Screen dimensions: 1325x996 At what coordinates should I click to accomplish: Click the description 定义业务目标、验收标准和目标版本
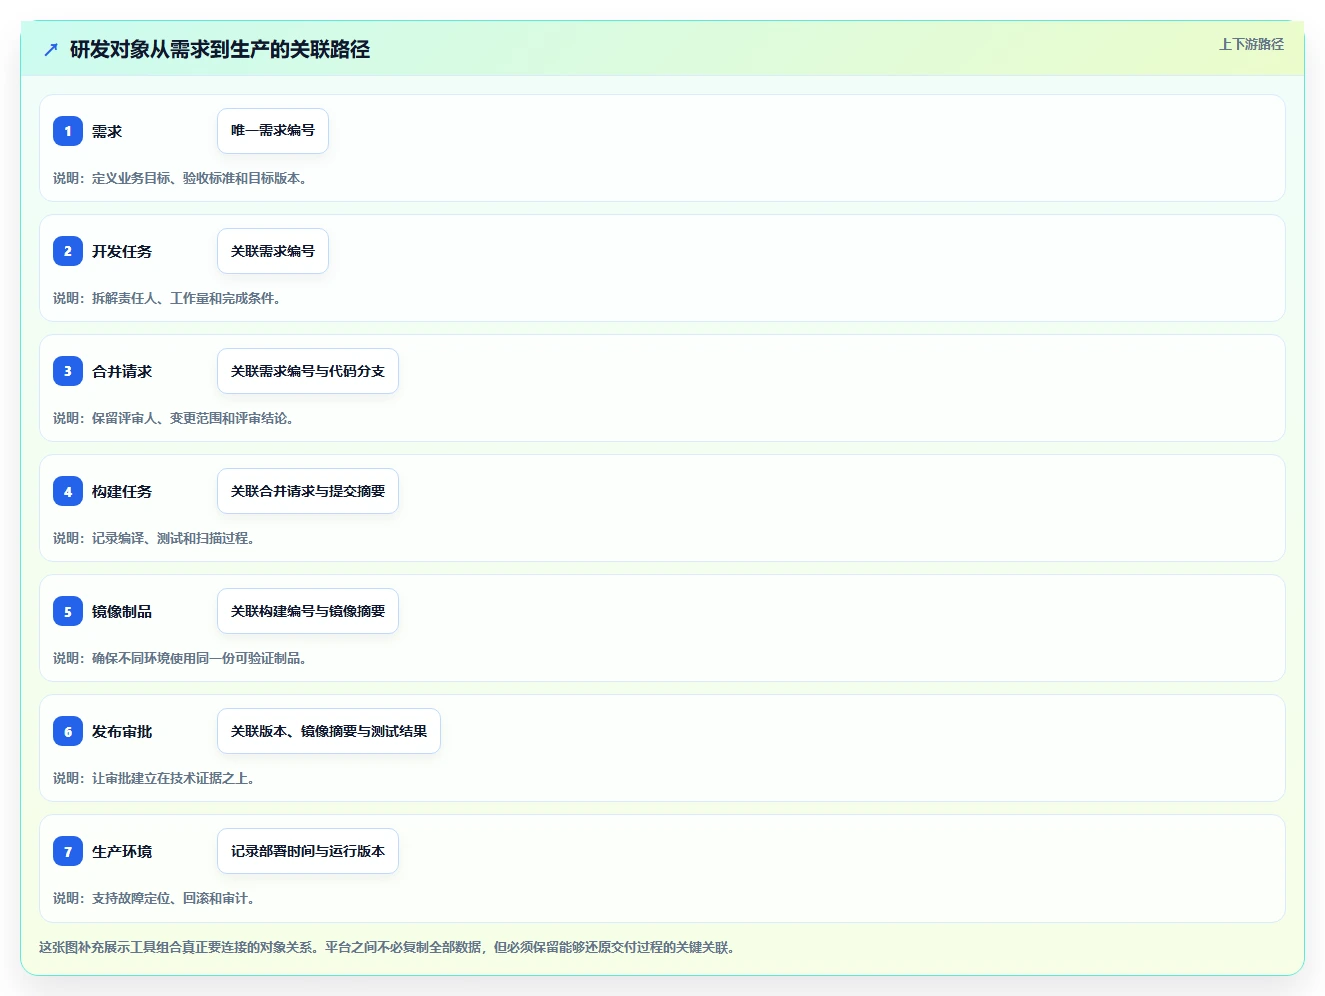[x=199, y=178]
